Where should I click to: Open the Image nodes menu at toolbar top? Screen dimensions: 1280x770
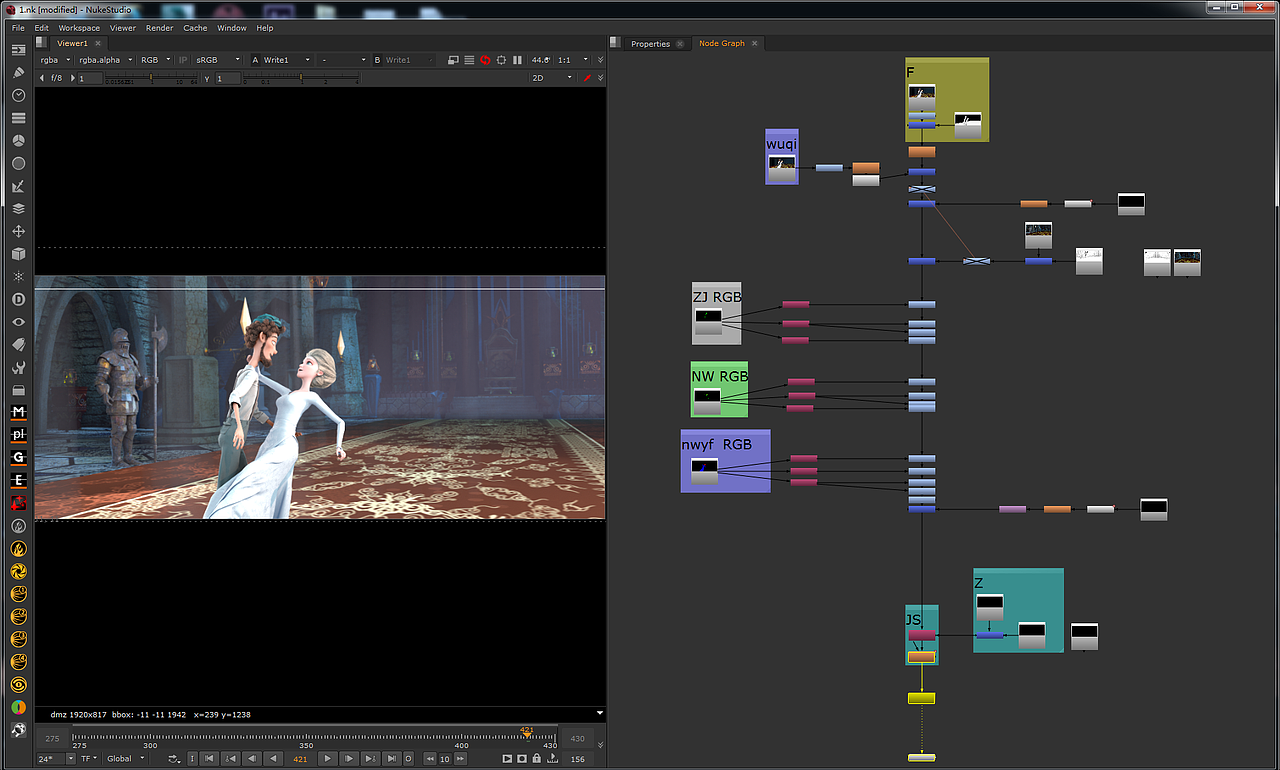tap(18, 50)
